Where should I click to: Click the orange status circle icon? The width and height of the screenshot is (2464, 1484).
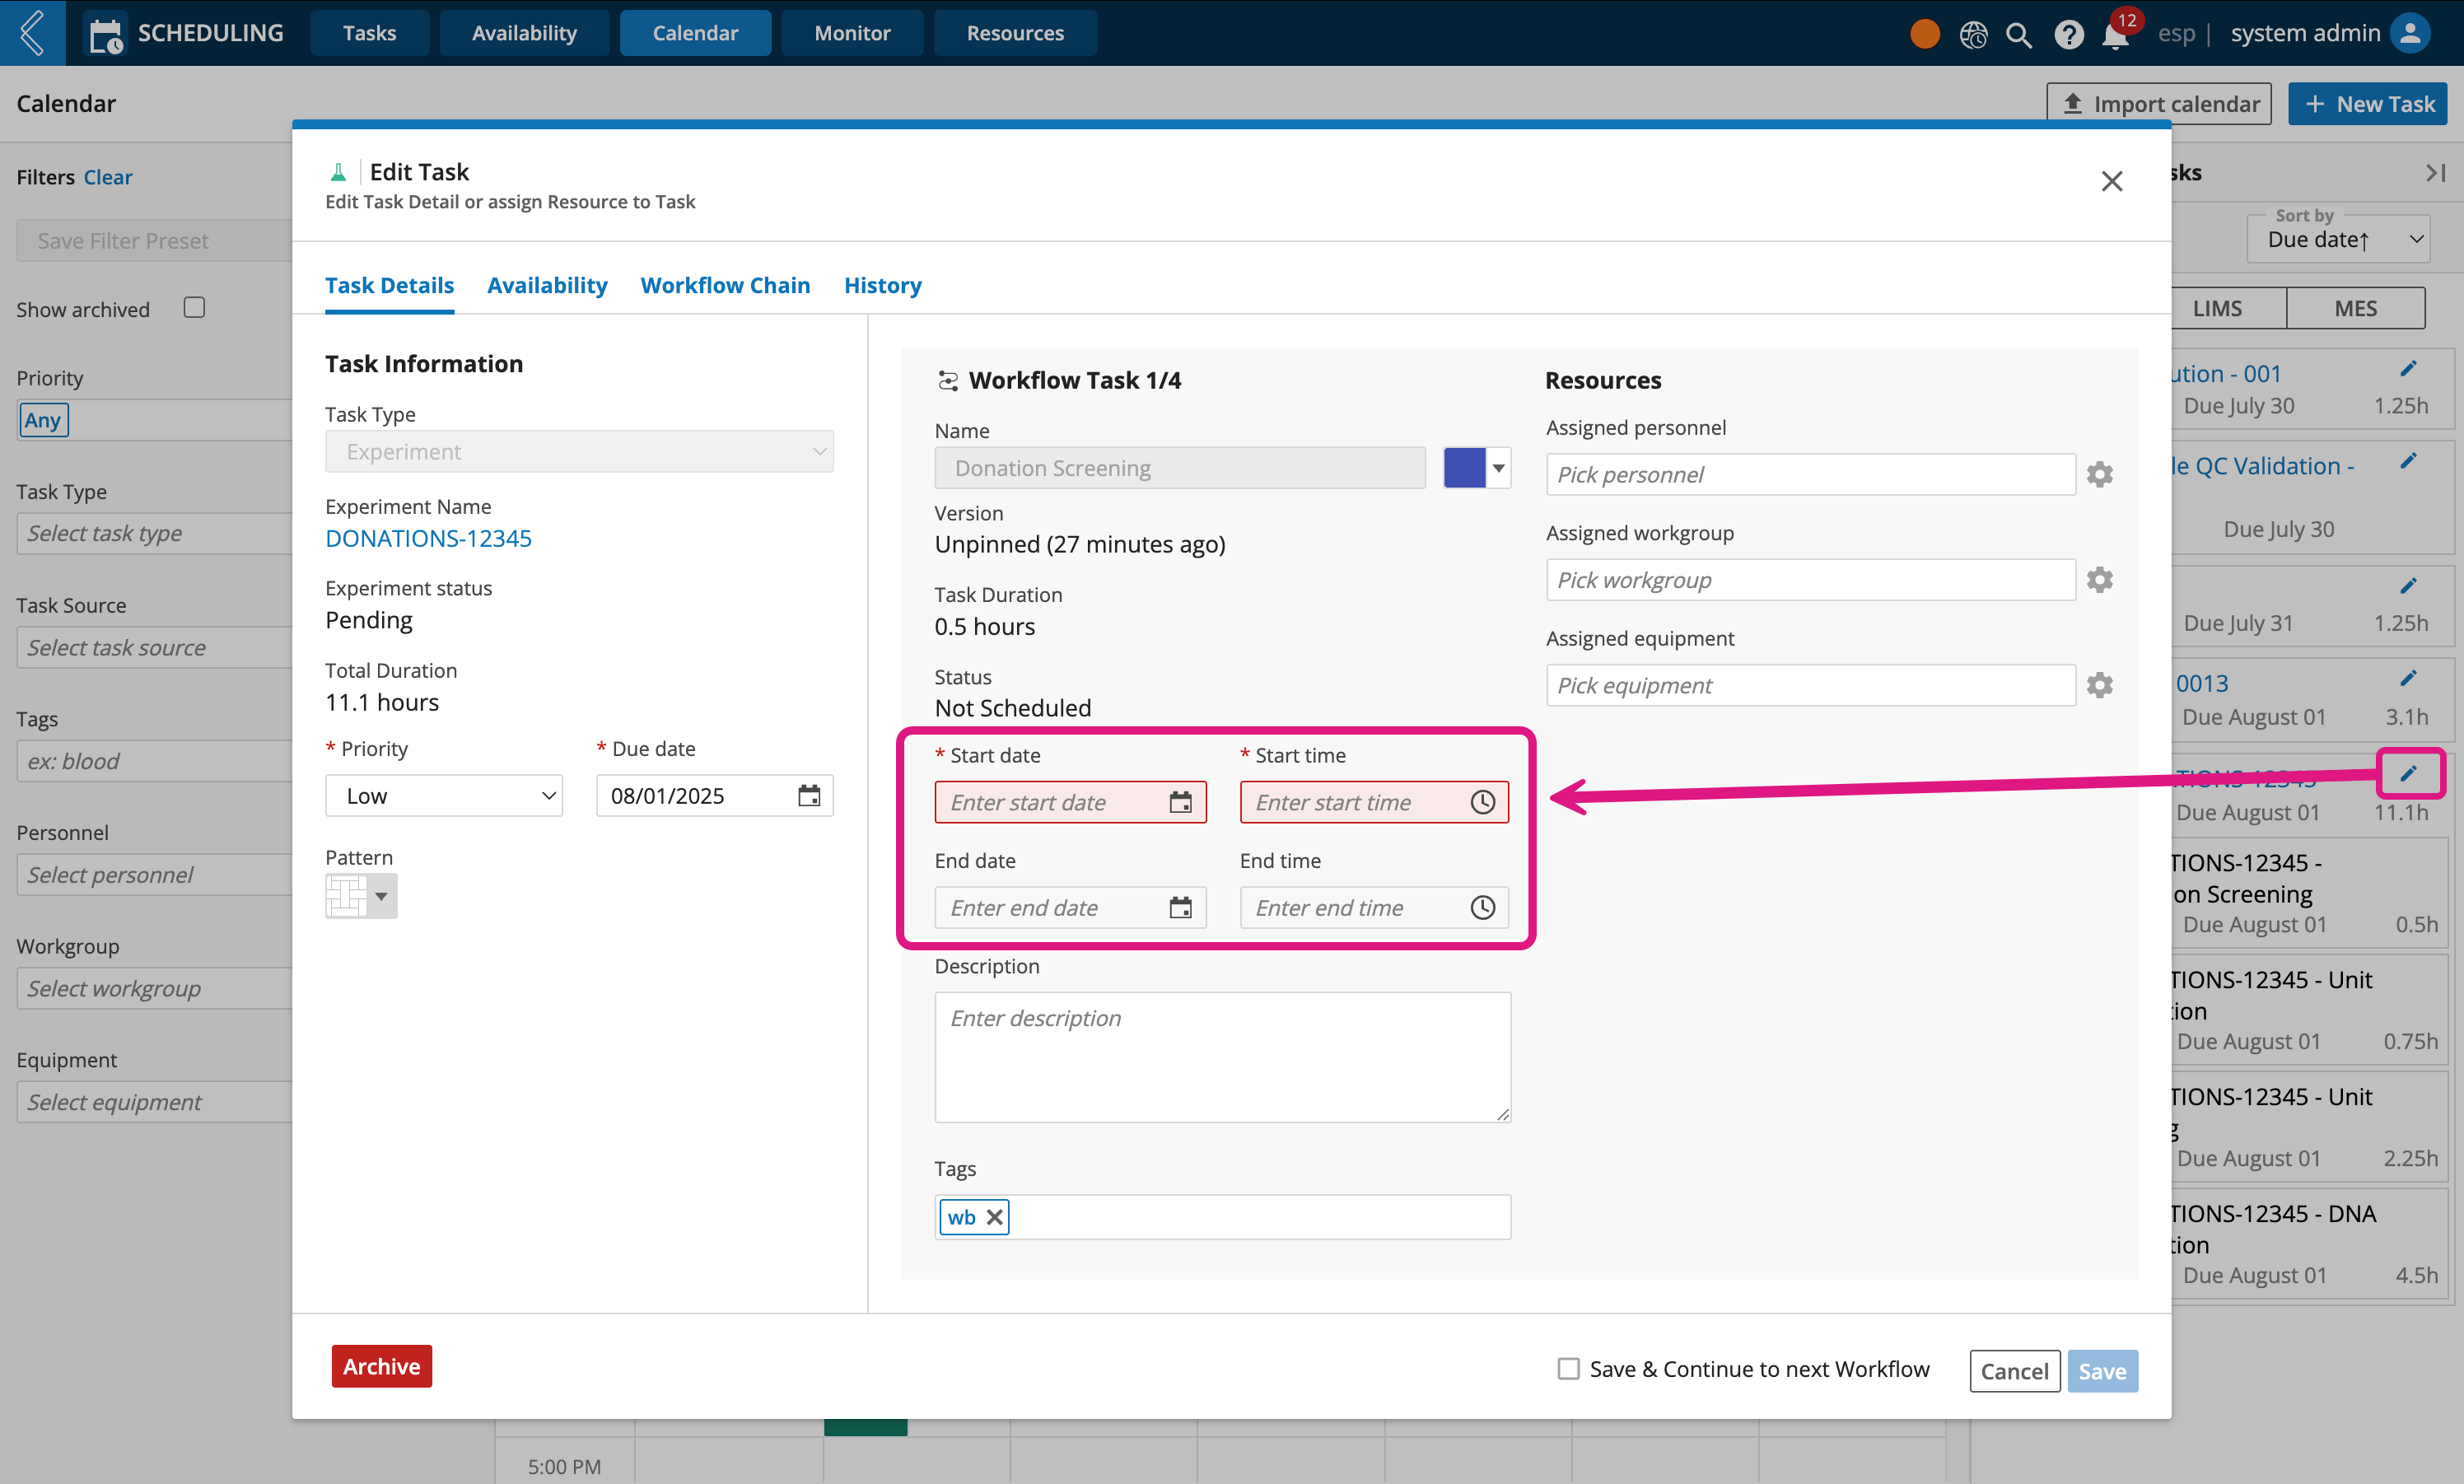pyautogui.click(x=1924, y=33)
